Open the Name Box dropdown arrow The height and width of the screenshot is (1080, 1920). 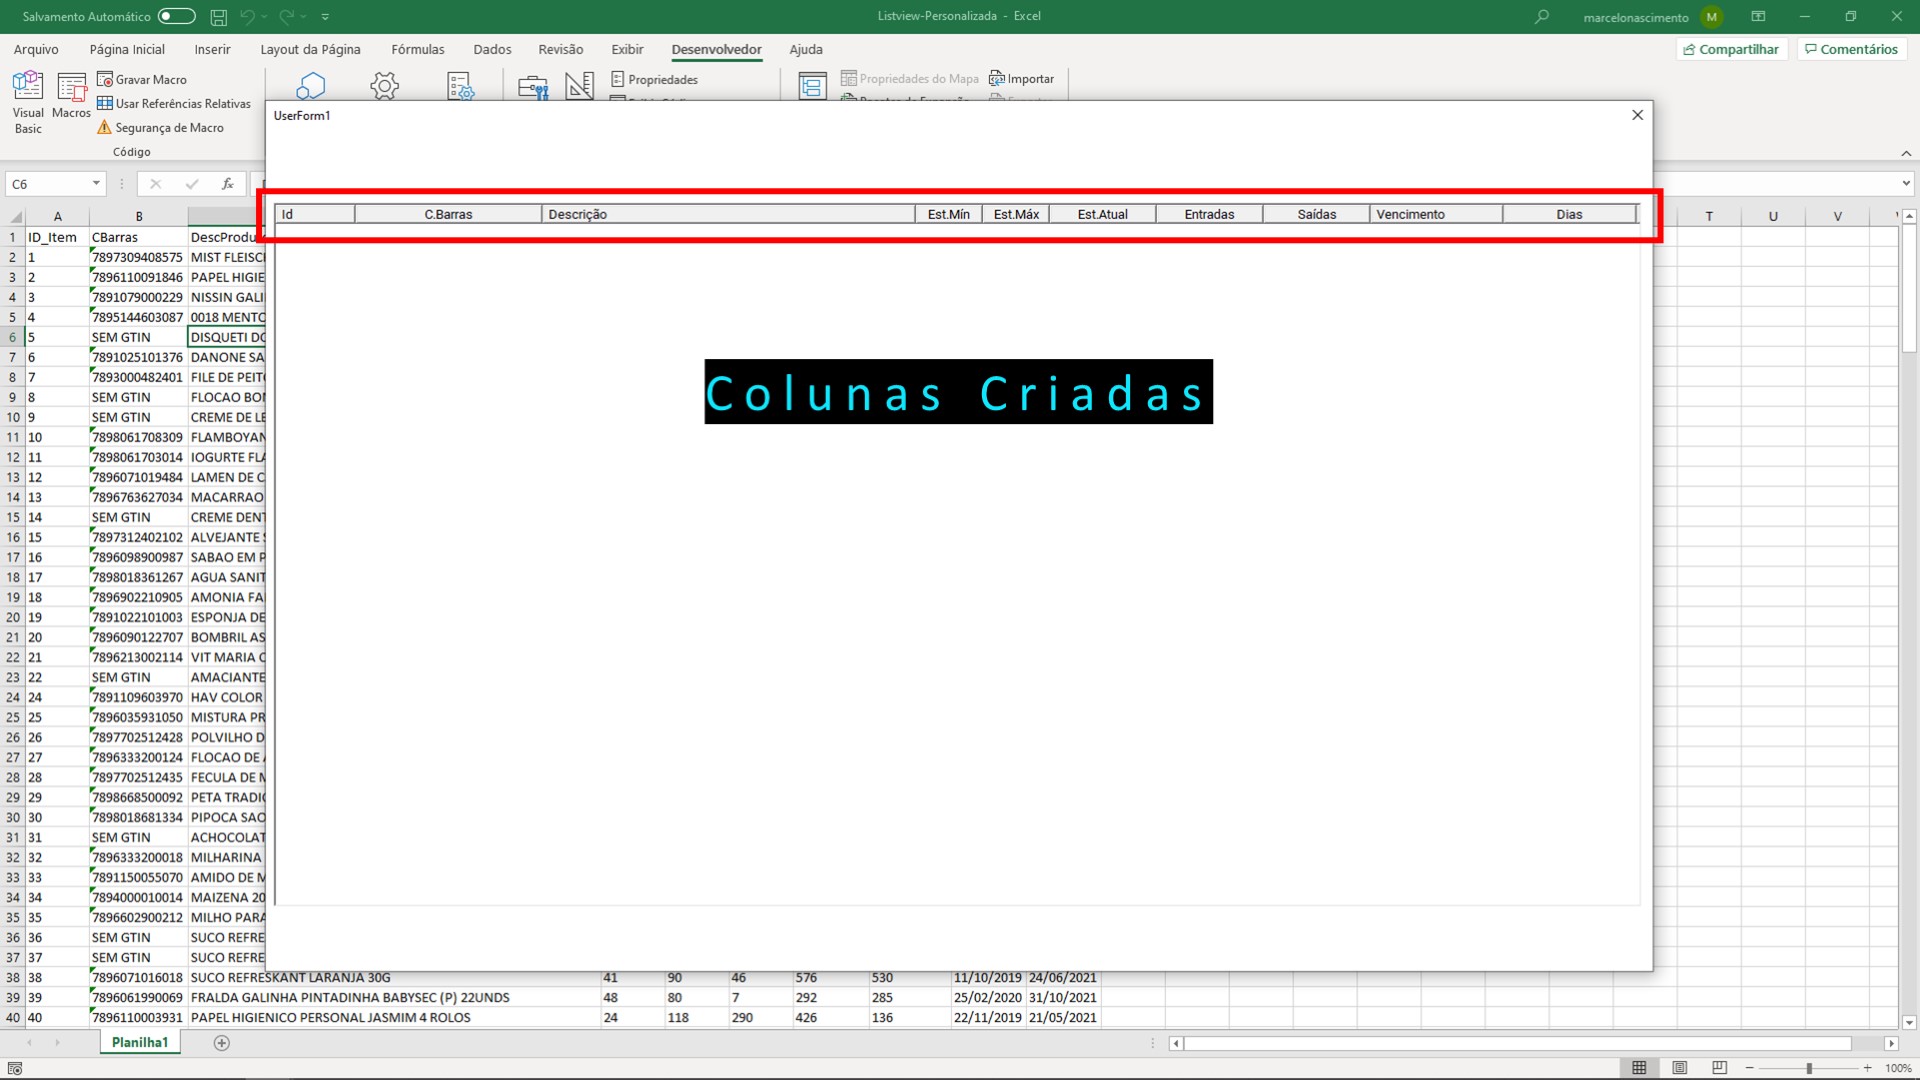(x=96, y=184)
